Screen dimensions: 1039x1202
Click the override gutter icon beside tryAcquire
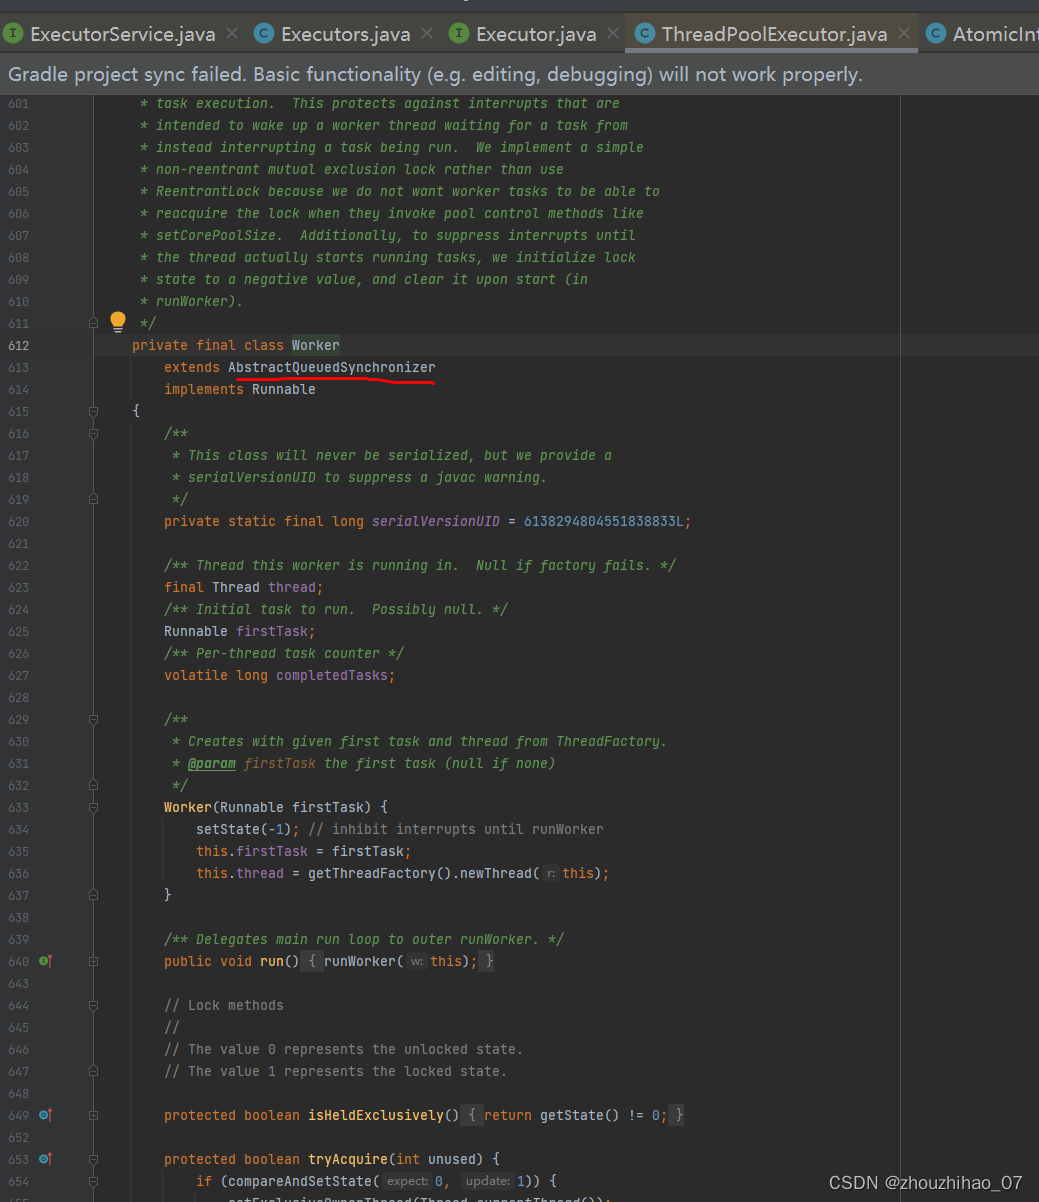[x=45, y=1159]
